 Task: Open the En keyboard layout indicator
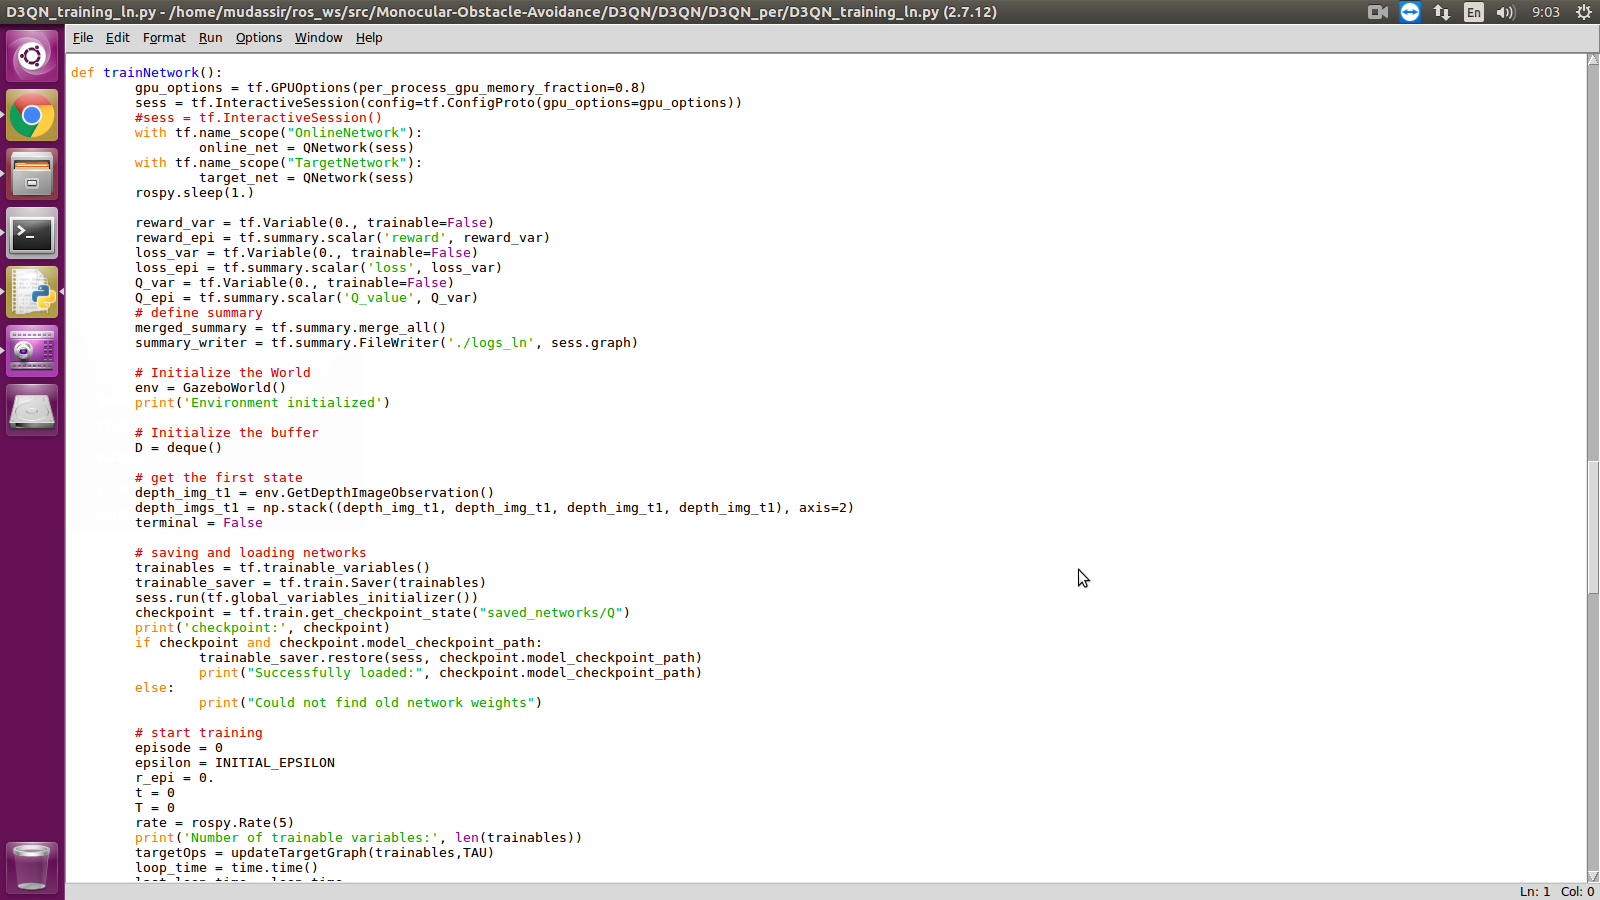[x=1474, y=12]
